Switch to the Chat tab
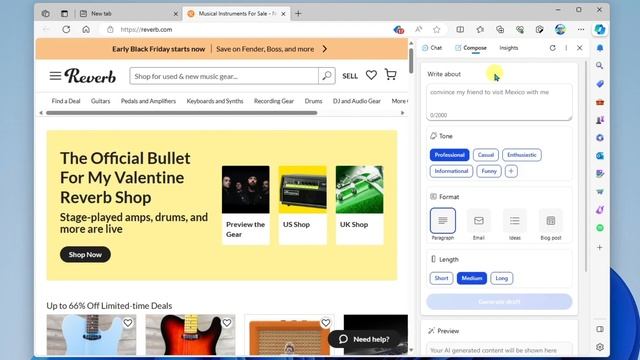640x360 pixels. 432,48
